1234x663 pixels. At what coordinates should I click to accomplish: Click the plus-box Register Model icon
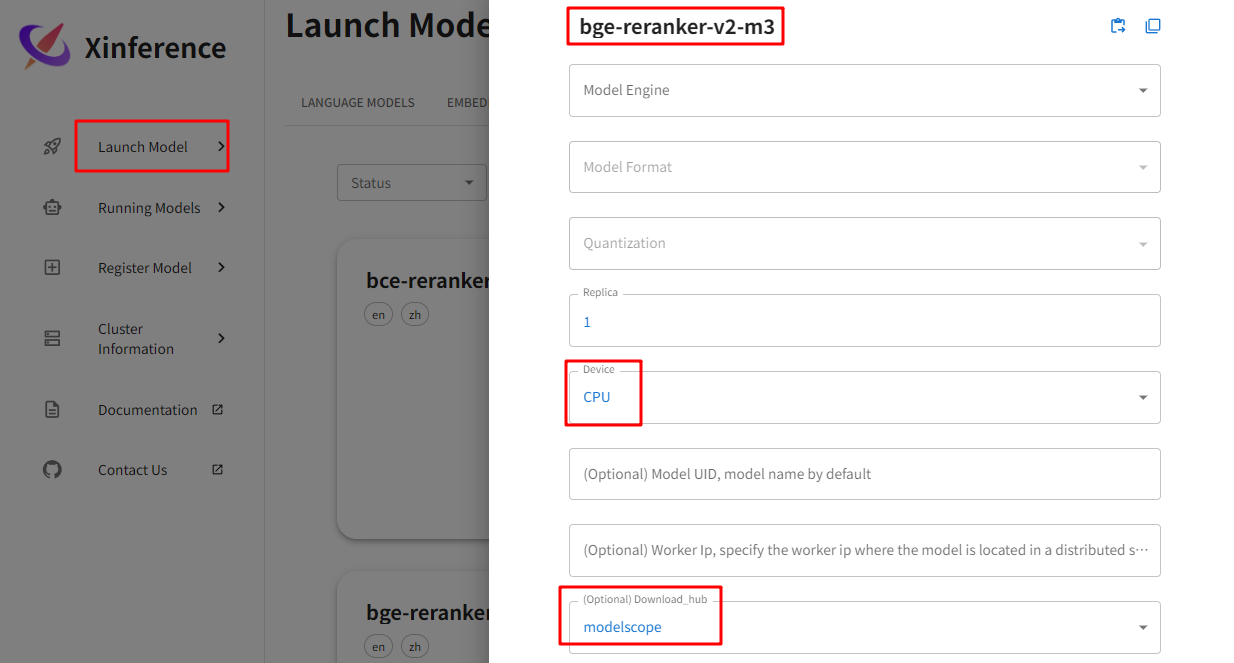pos(52,268)
